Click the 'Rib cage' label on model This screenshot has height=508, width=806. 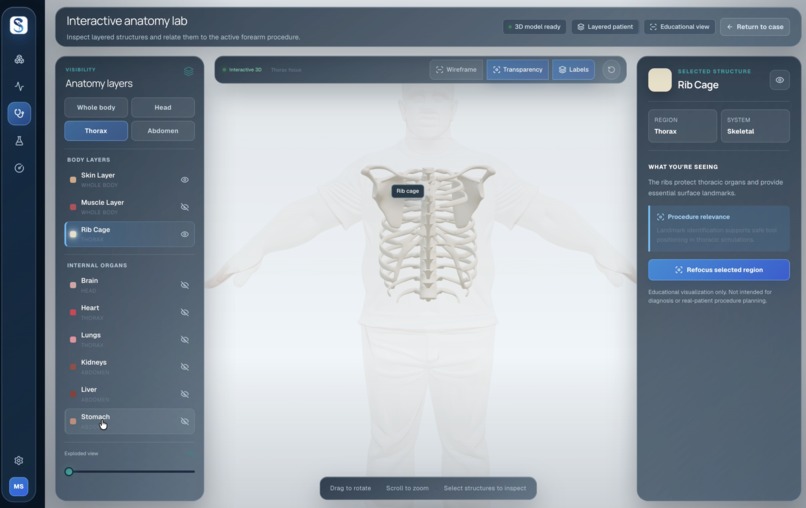tap(408, 191)
